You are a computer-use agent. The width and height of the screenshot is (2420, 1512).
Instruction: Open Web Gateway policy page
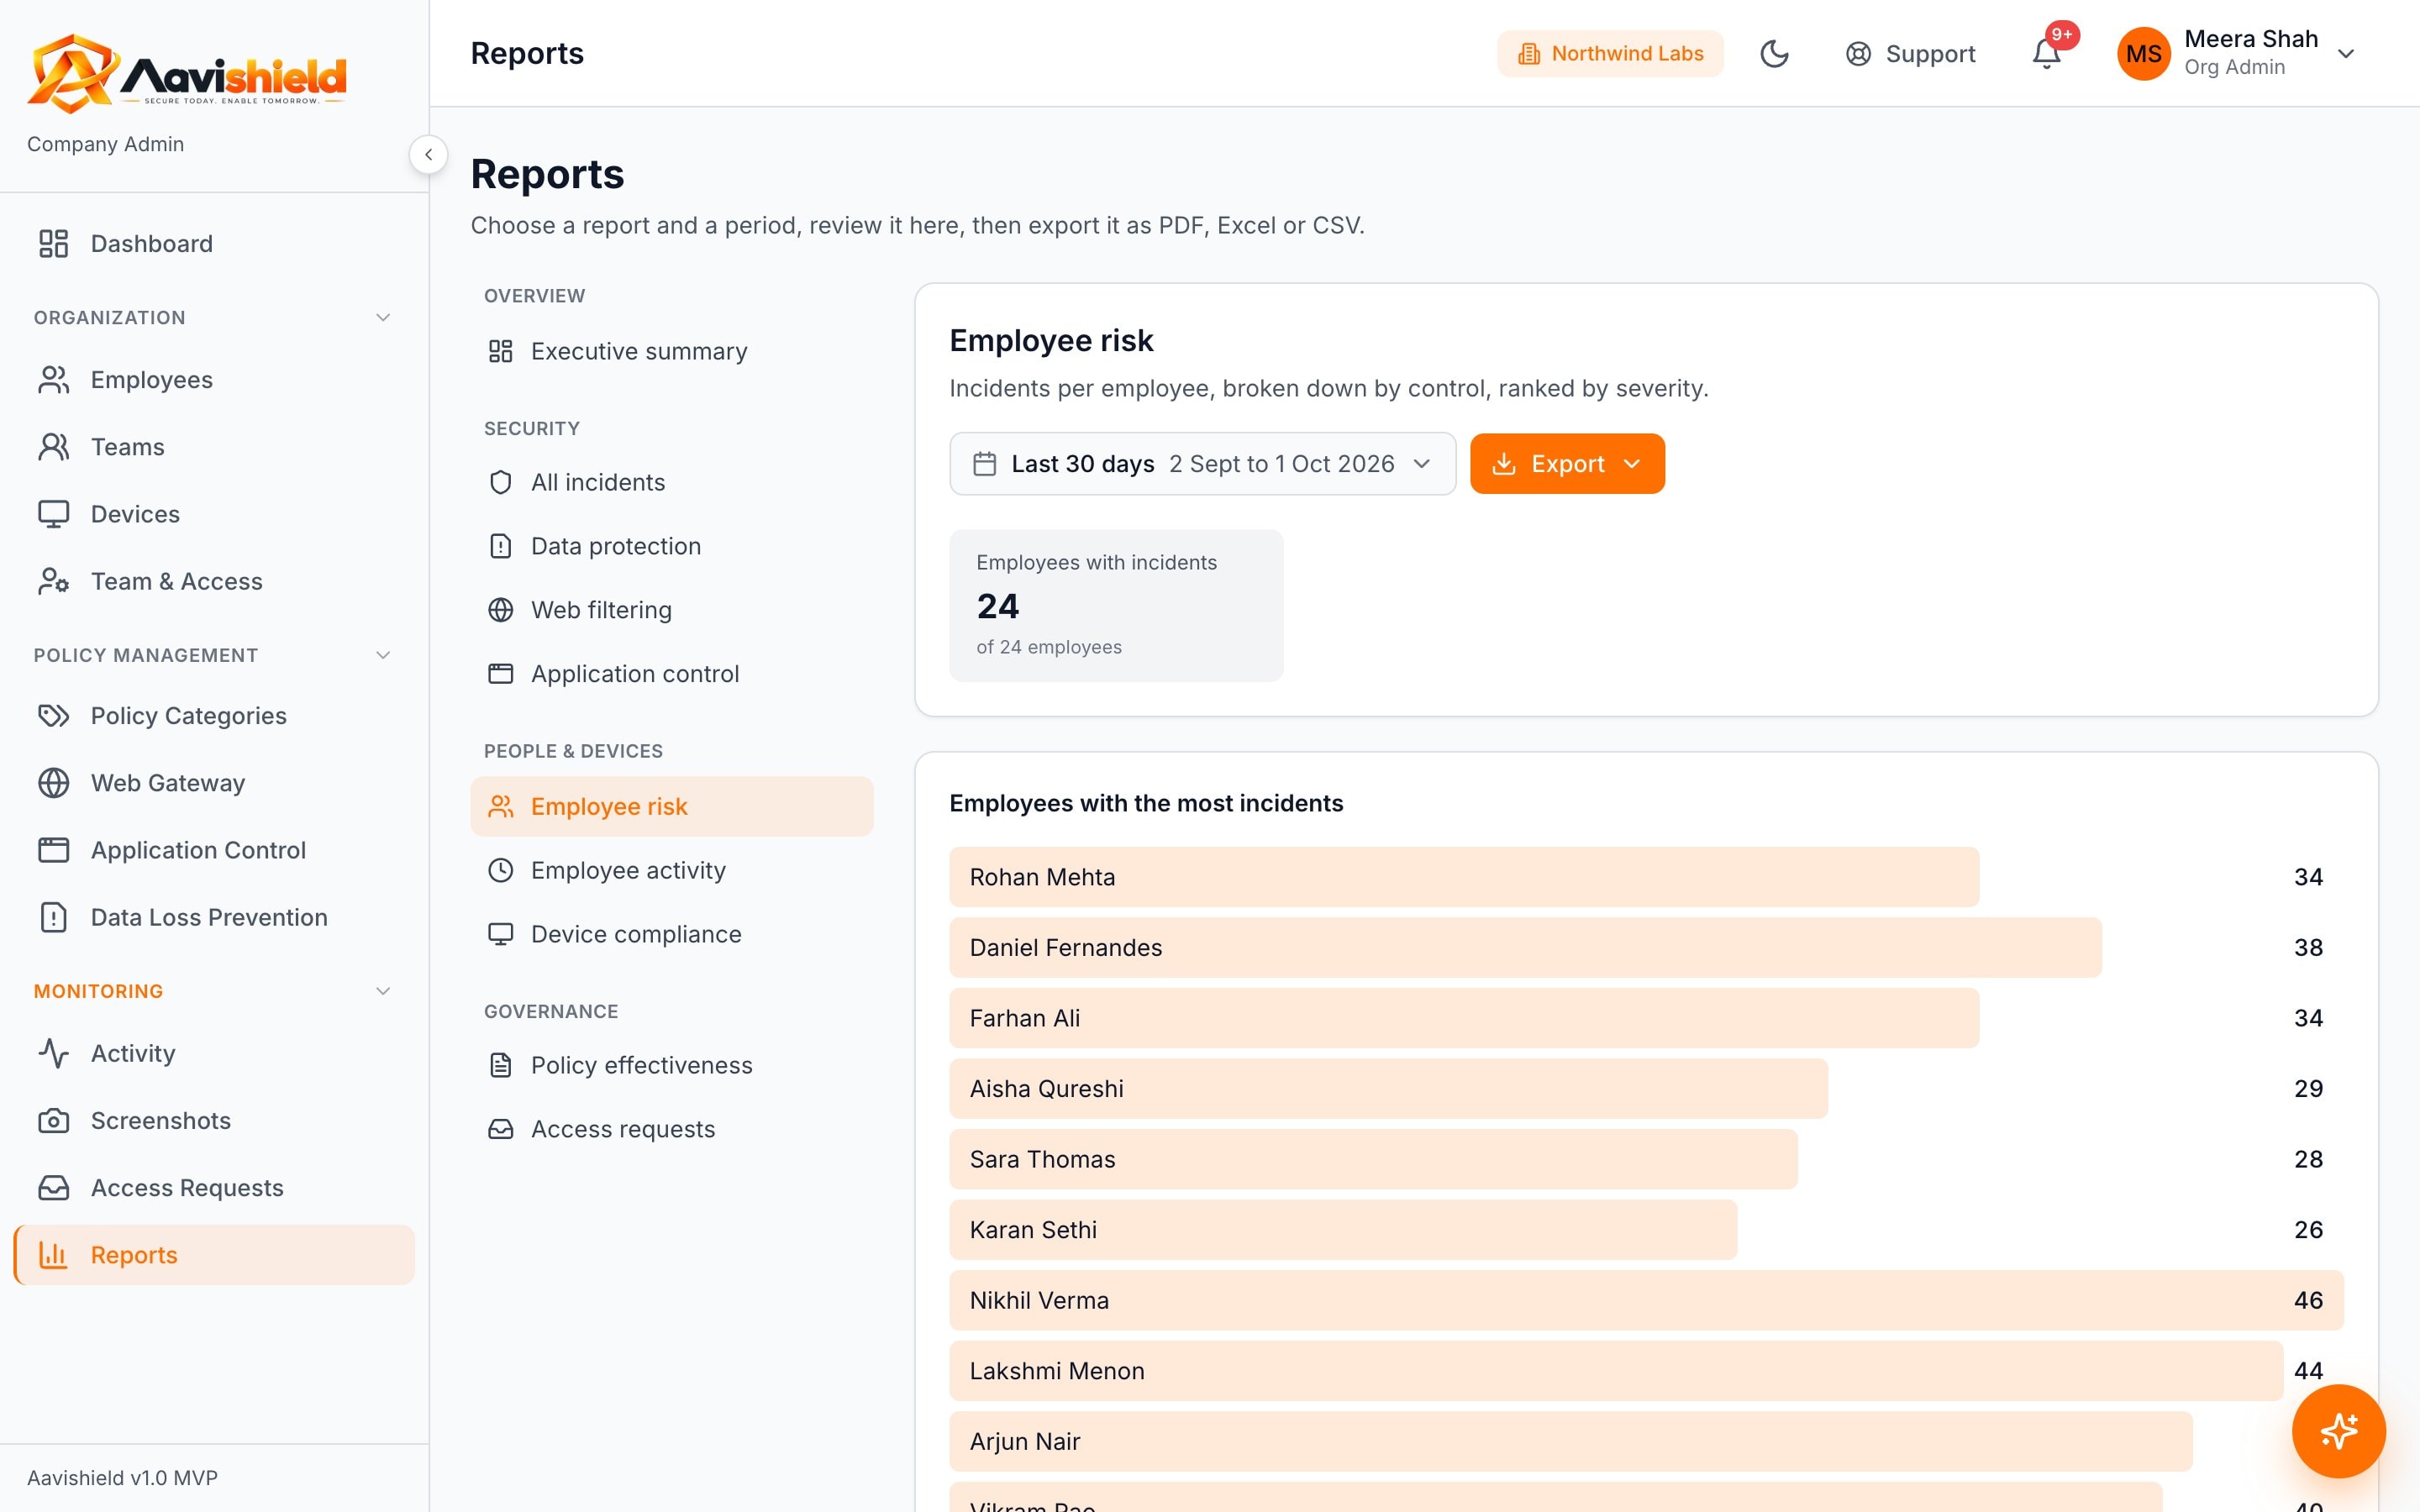(x=214, y=782)
